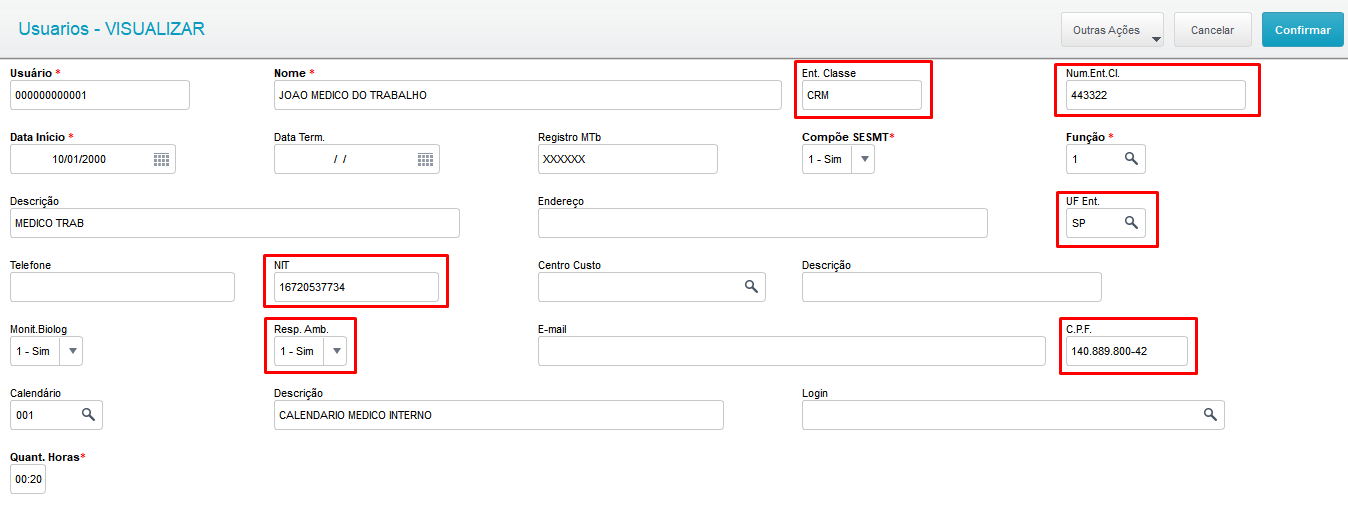1348x520 pixels.
Task: Click the UF Ent. lookup magnifier icon
Action: 1131,223
